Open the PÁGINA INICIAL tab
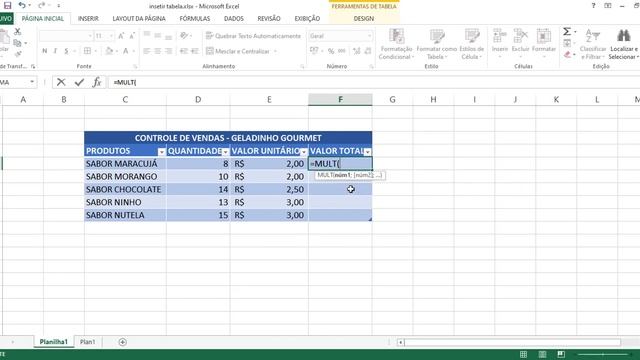This screenshot has height=360, width=640. 42,18
